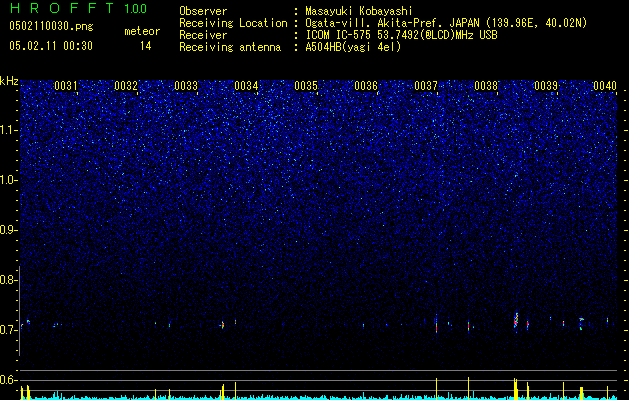Click the 0.8 frequency axis label
Image resolution: width=629 pixels, height=400 pixels.
9,280
